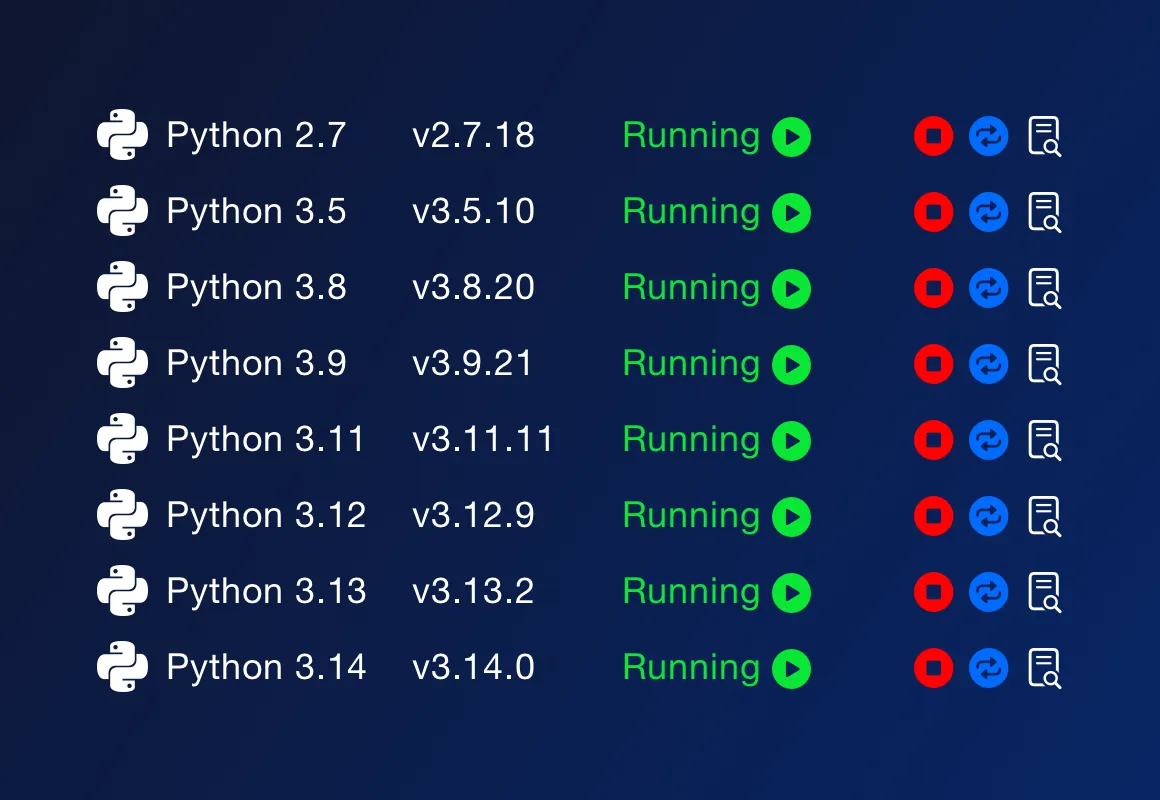The width and height of the screenshot is (1160, 800).
Task: View logs for Python 2.7
Action: 1045,136
